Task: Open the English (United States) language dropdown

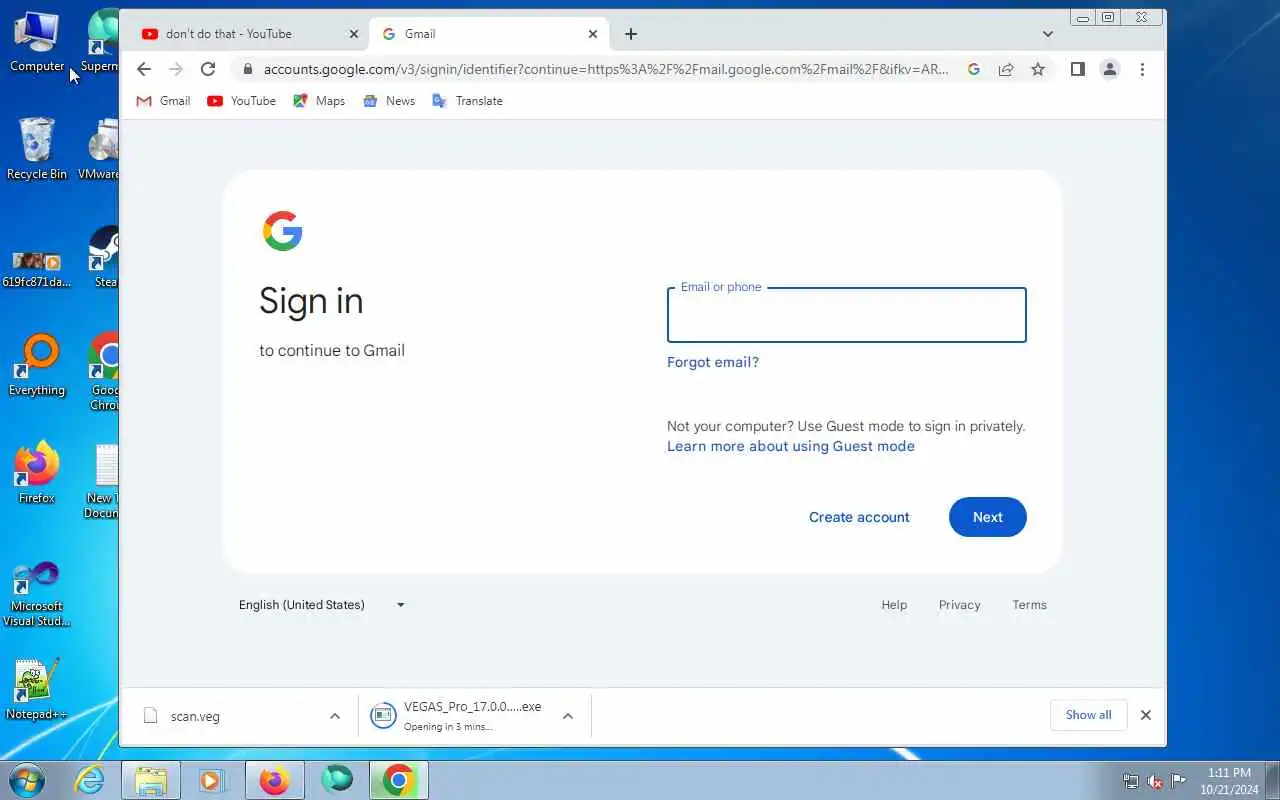Action: 322,605
